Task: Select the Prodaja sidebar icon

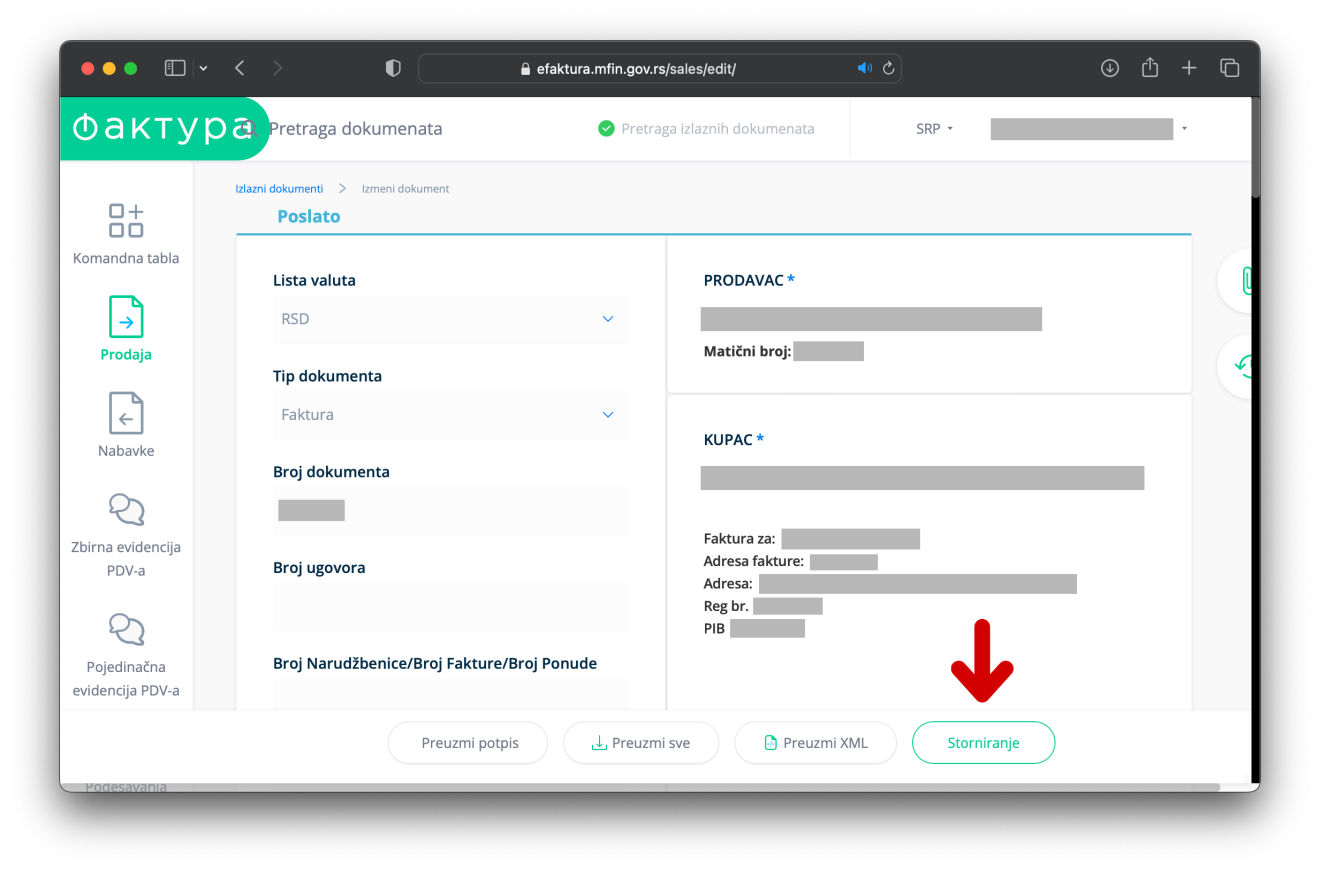Action: click(126, 317)
